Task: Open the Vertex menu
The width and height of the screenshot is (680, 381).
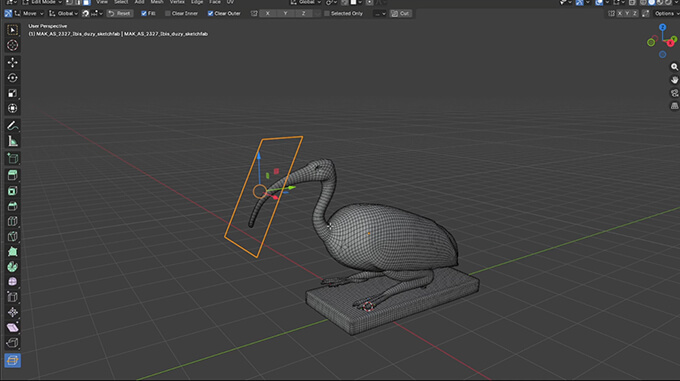Action: (177, 2)
